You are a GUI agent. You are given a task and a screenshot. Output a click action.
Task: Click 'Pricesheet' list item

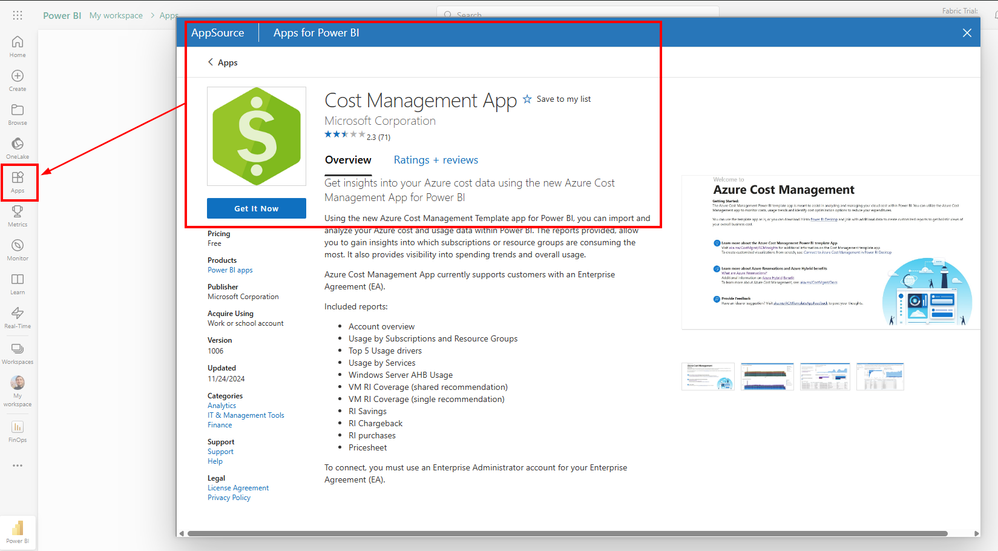click(367, 447)
